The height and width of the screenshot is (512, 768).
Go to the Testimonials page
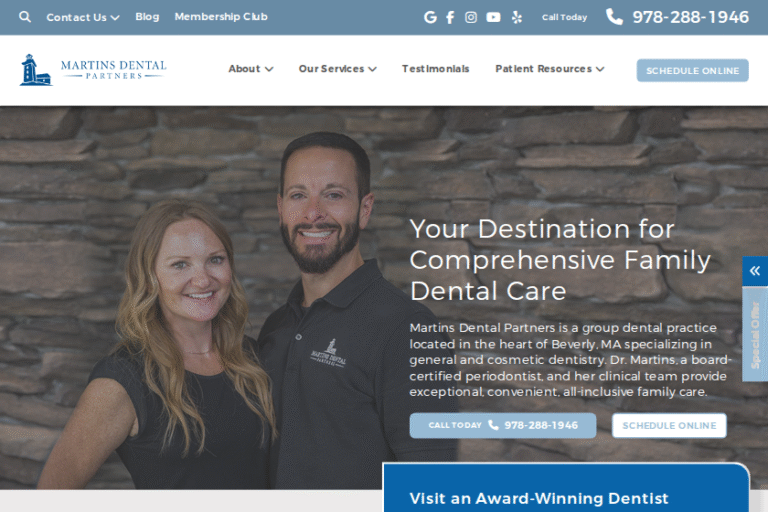click(x=435, y=69)
